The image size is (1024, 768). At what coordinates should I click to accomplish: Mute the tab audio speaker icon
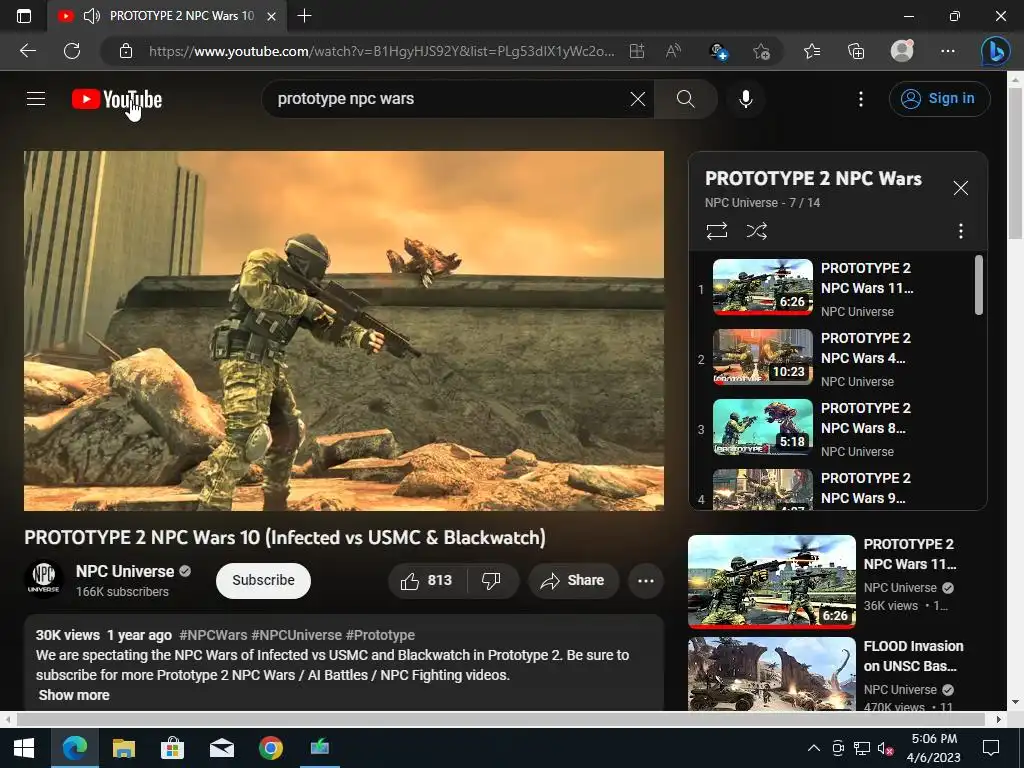[92, 16]
